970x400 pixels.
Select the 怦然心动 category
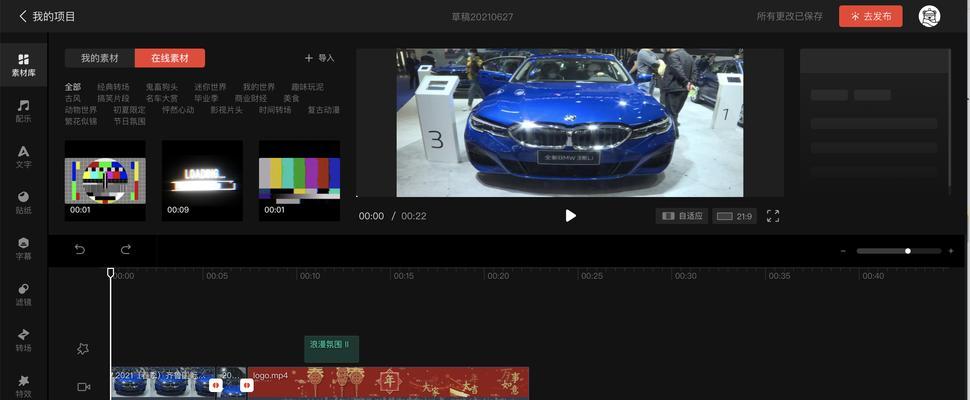pyautogui.click(x=178, y=110)
